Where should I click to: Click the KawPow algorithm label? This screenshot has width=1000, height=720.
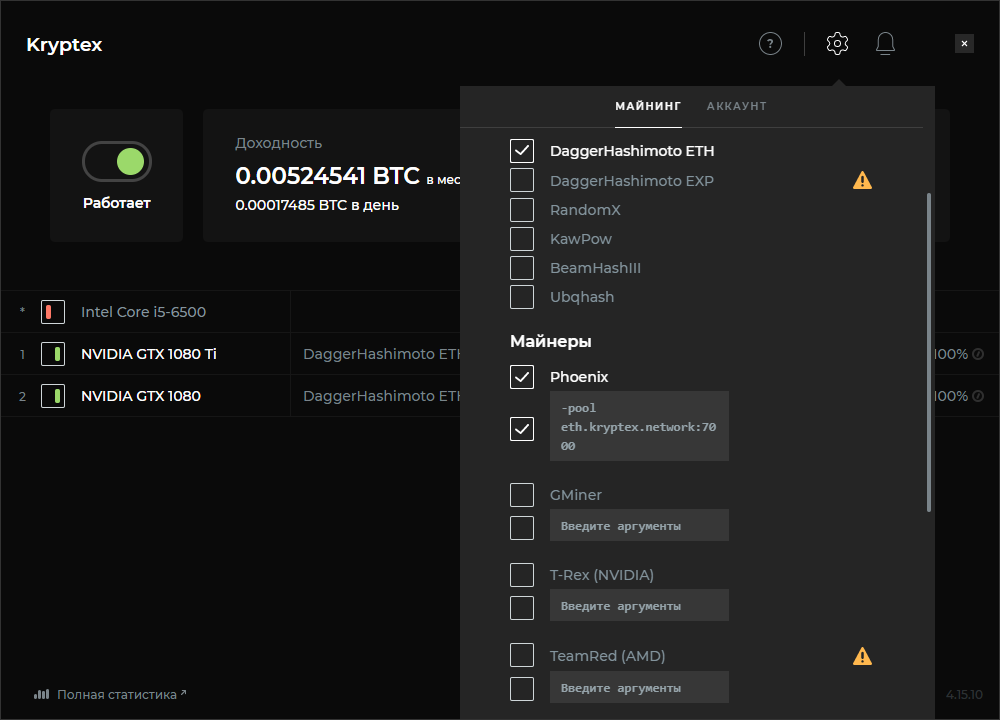click(x=581, y=239)
